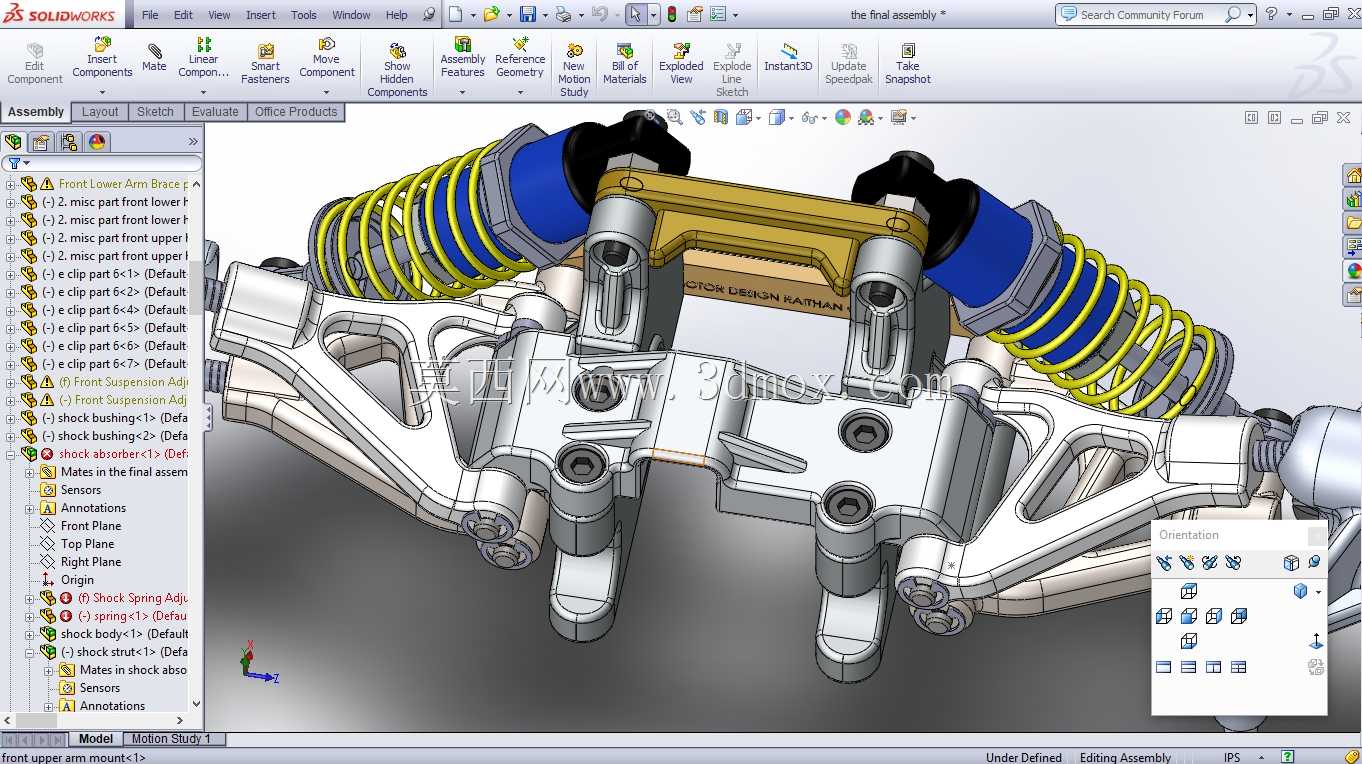Click the Normal To icon in Orientation
1362x764 pixels.
tap(1316, 641)
